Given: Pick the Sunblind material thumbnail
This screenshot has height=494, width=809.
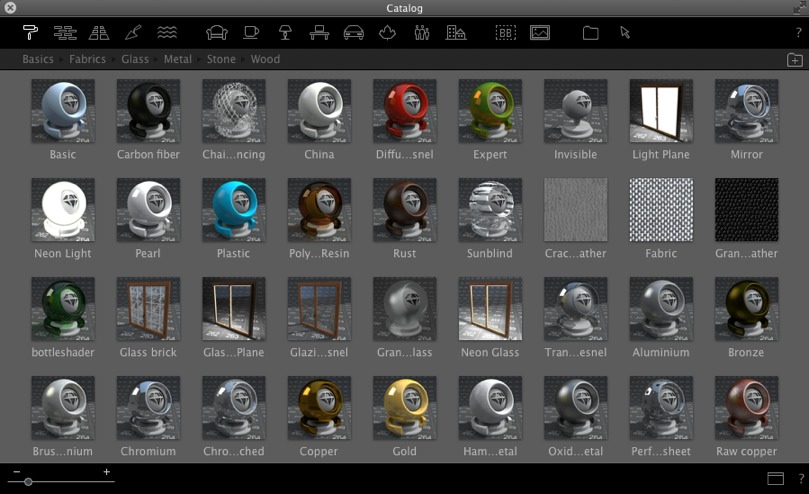Looking at the screenshot, I should click(490, 210).
